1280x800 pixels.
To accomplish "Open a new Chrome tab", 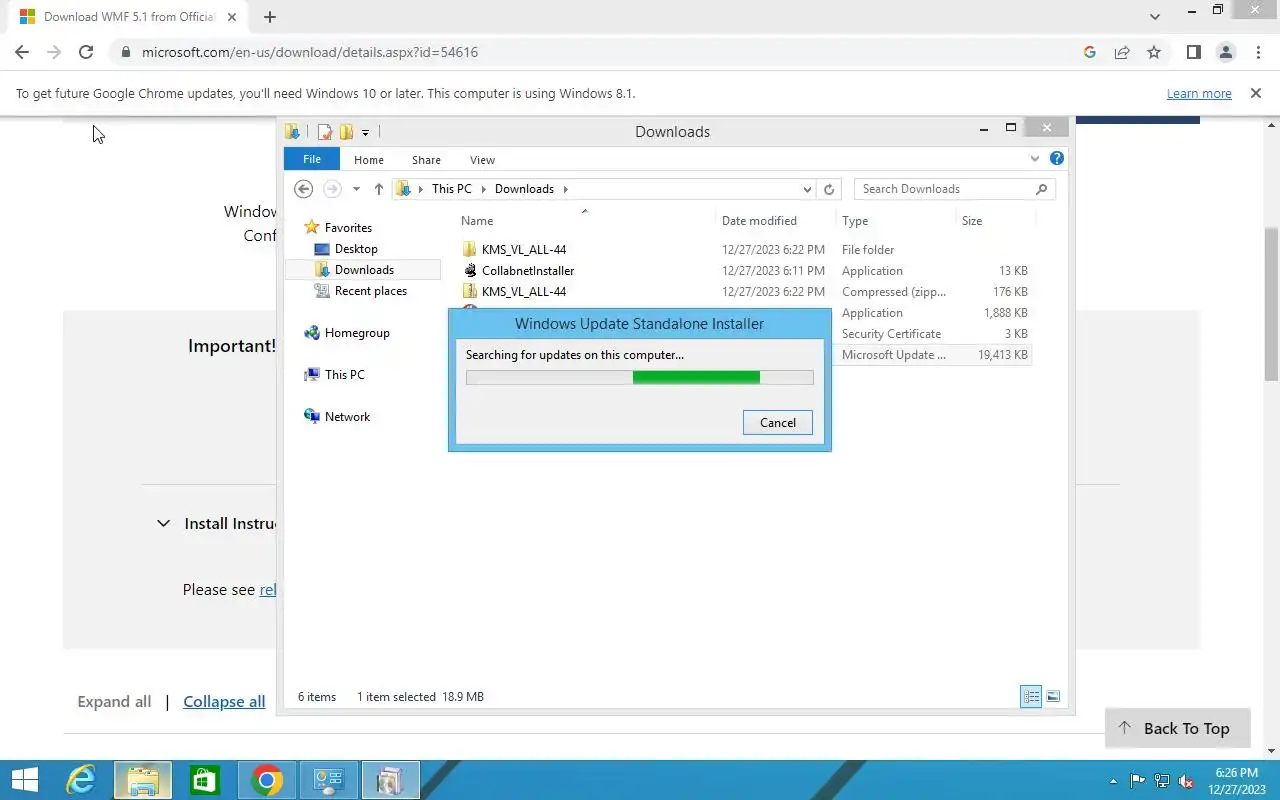I will click(x=270, y=17).
